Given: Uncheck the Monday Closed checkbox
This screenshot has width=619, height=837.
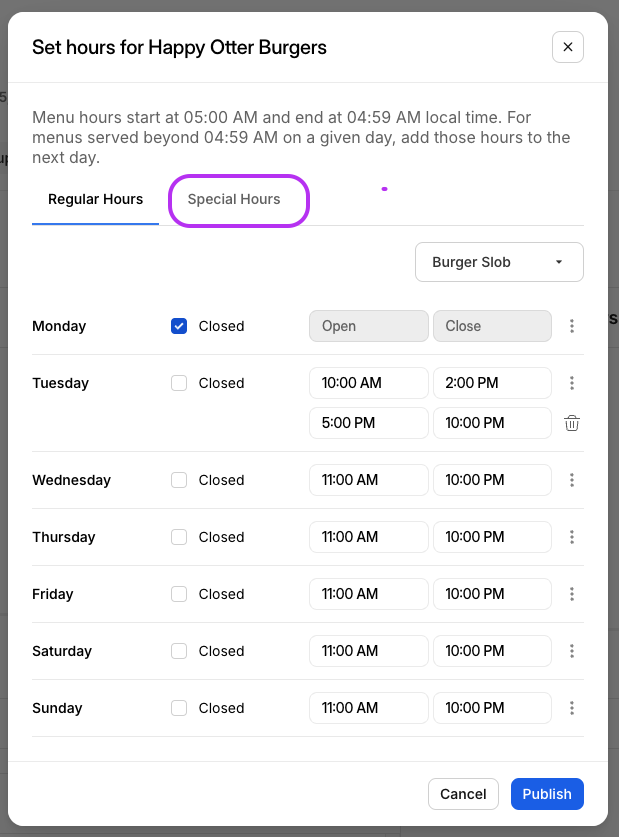Looking at the screenshot, I should click(x=179, y=326).
